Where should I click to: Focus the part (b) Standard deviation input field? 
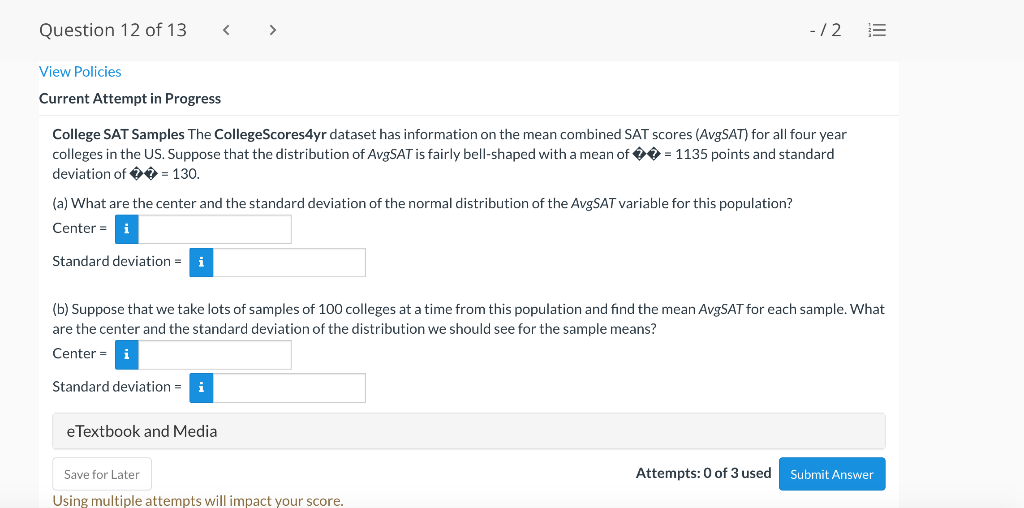point(289,387)
